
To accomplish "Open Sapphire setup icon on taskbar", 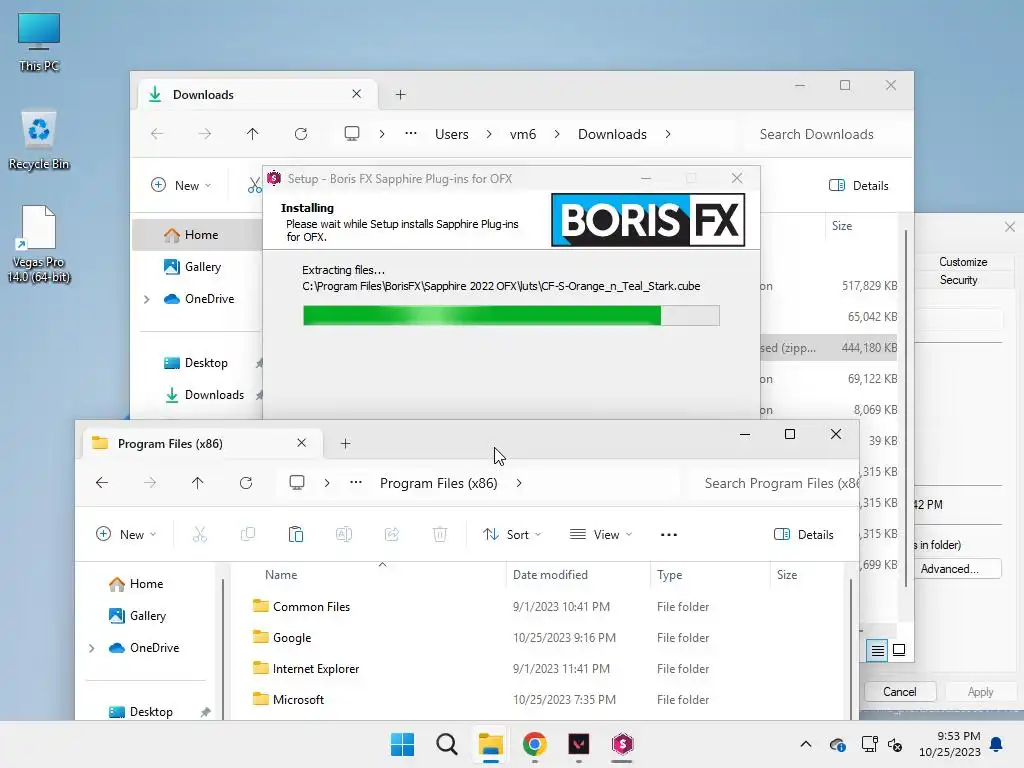I will point(622,744).
